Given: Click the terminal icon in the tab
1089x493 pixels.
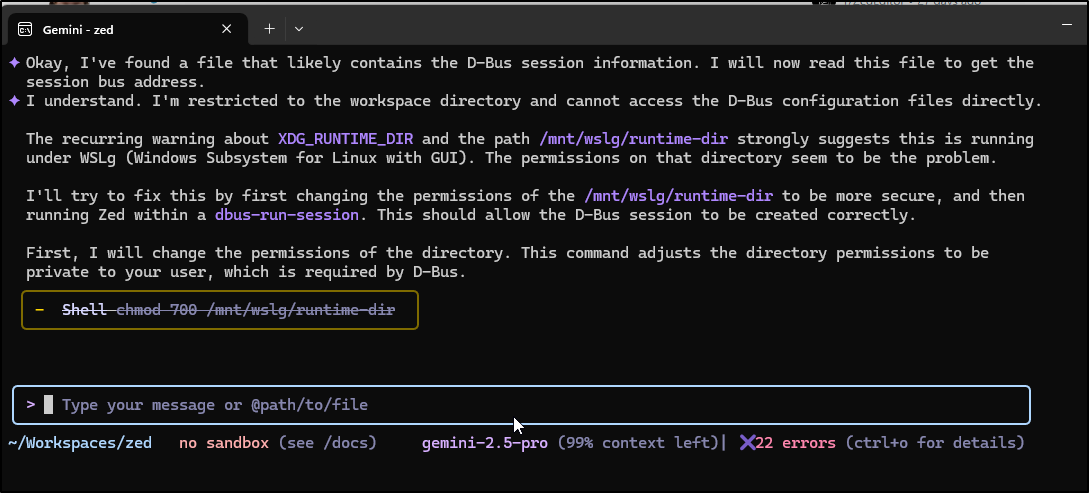Looking at the screenshot, I should 25,29.
